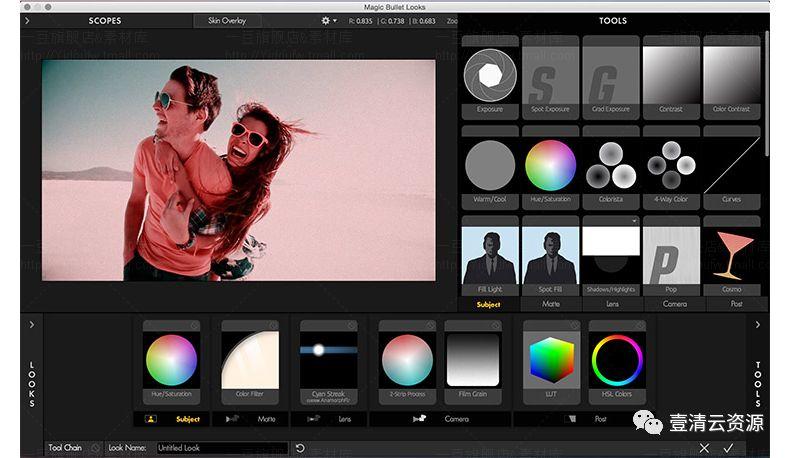Image resolution: width=790 pixels, height=458 pixels.
Task: Select the 2-Strip Process card
Action: point(407,362)
